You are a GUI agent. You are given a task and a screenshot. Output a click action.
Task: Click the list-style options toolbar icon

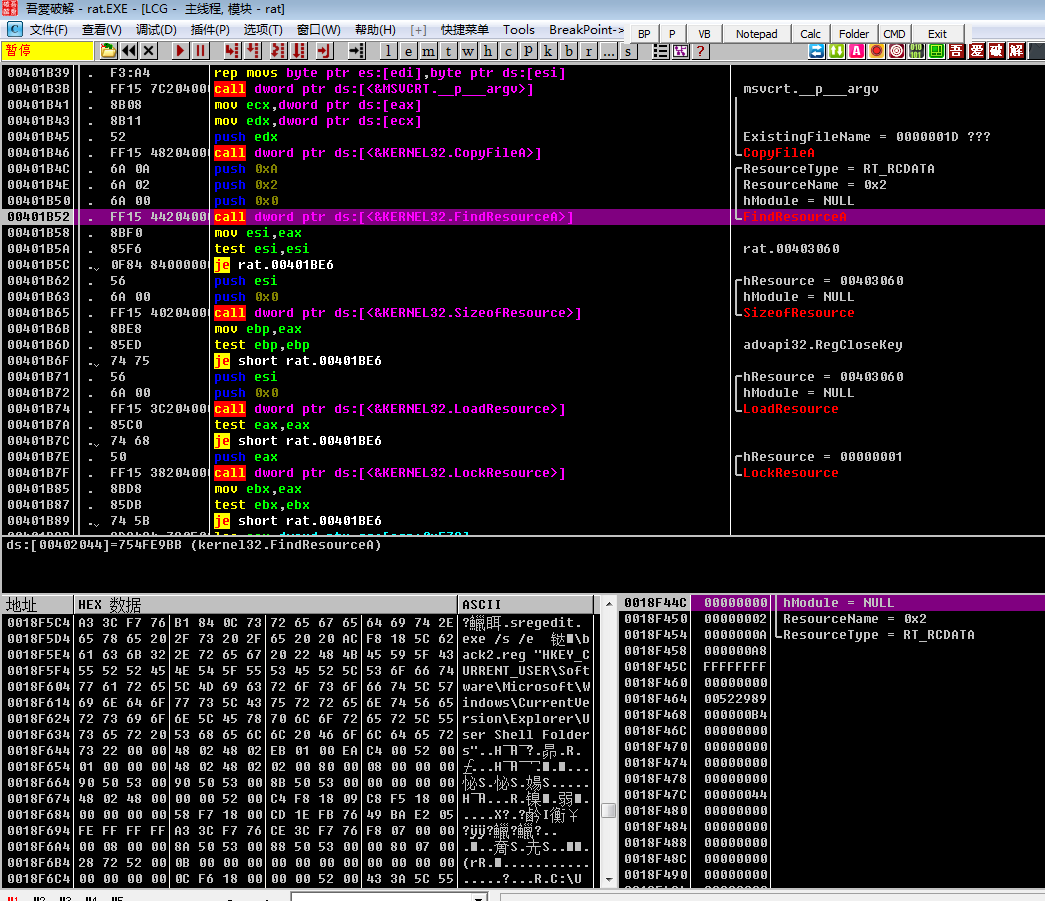pyautogui.click(x=660, y=51)
